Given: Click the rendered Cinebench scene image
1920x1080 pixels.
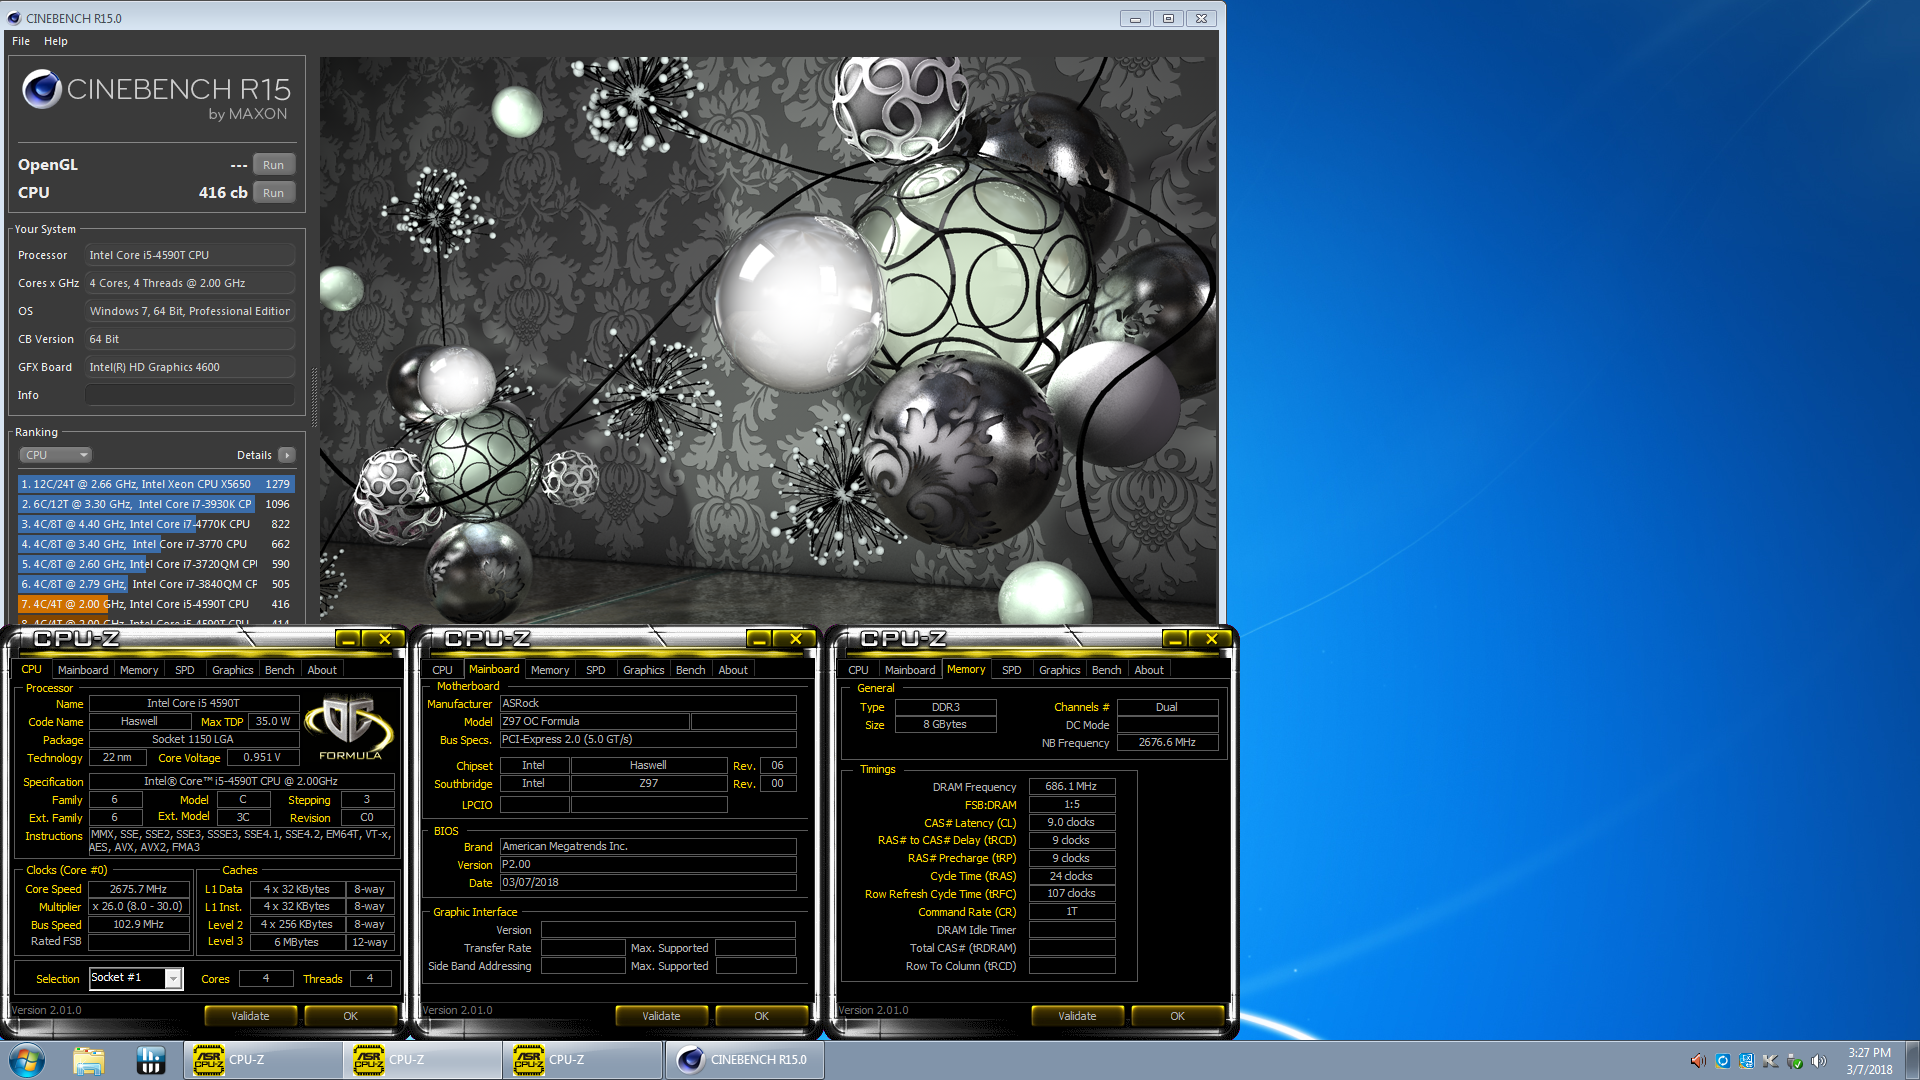Looking at the screenshot, I should (768, 340).
